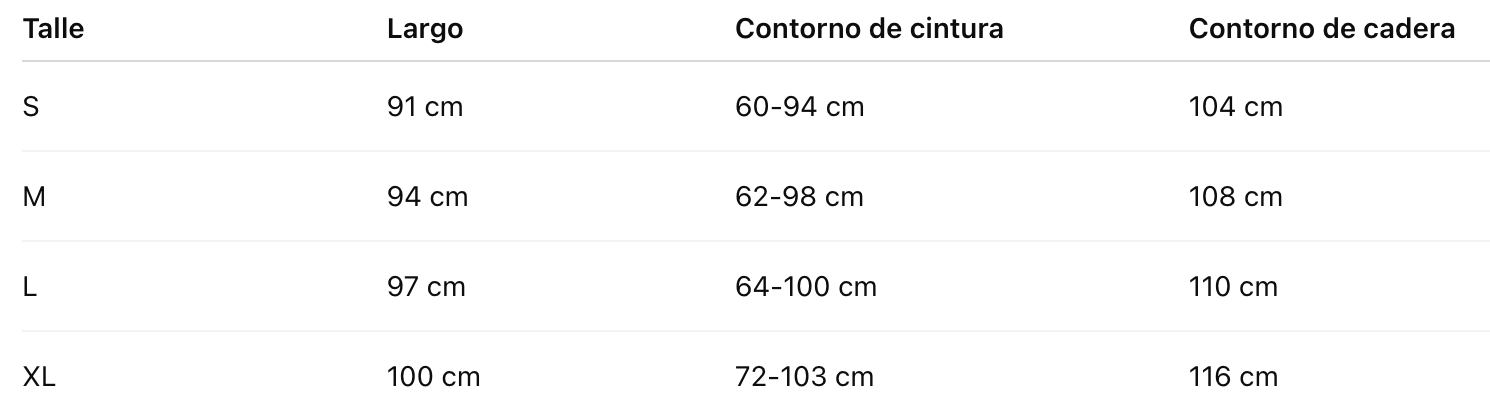Click the 116 cm hip value
1490x412 pixels.
click(1234, 377)
